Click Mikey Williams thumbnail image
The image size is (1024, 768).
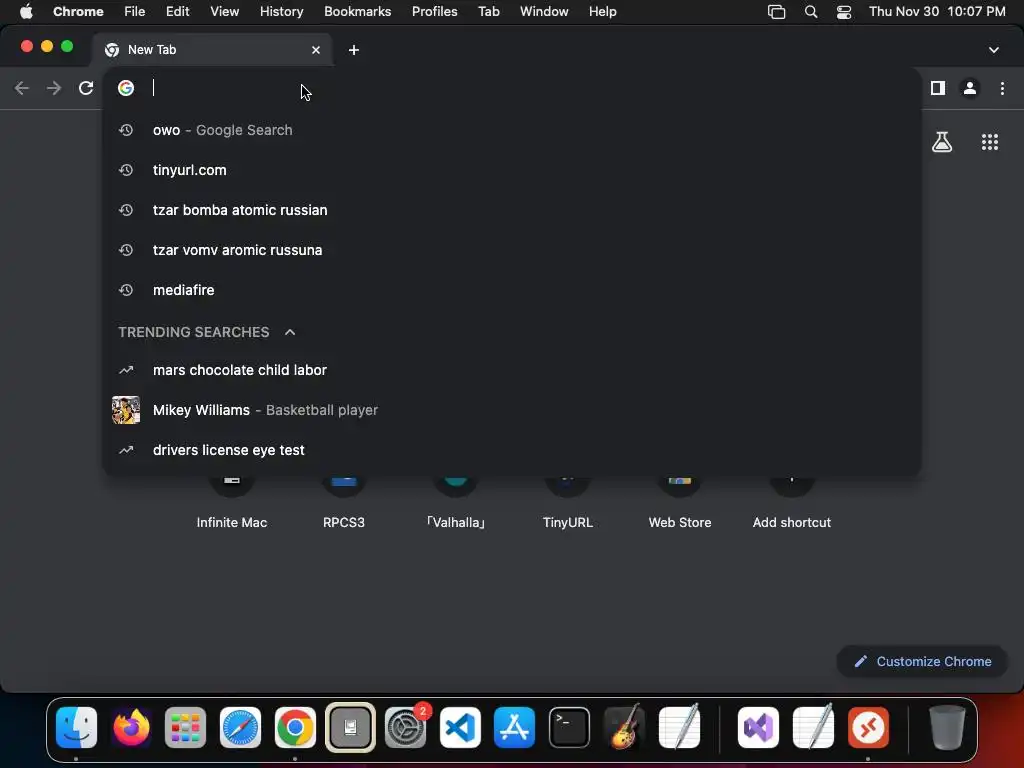pos(126,410)
